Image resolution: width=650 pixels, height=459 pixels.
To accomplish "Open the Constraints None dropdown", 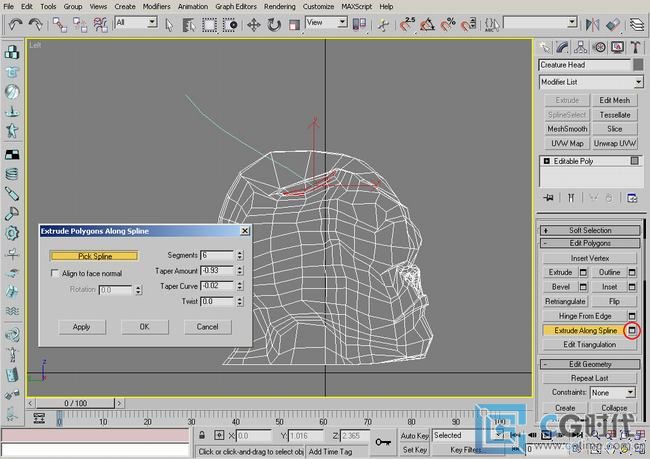I will click(x=630, y=392).
